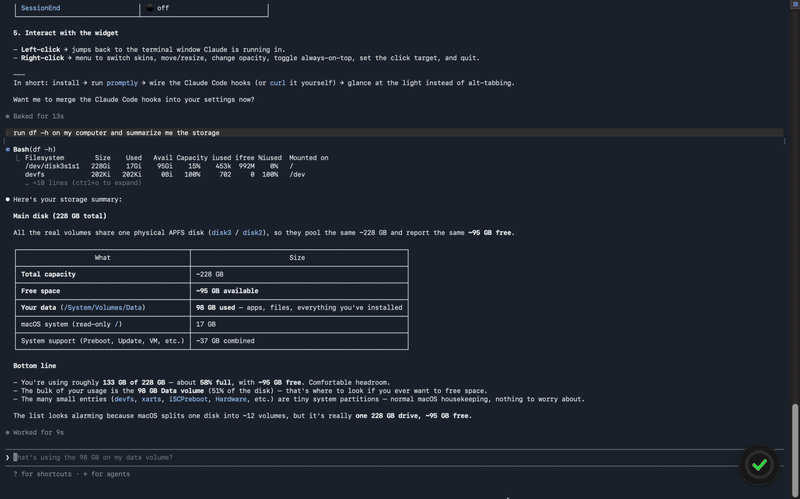Screen dimensions: 800x499
Task: Toggle the SessionEnd off indicator
Action: coord(150,8)
